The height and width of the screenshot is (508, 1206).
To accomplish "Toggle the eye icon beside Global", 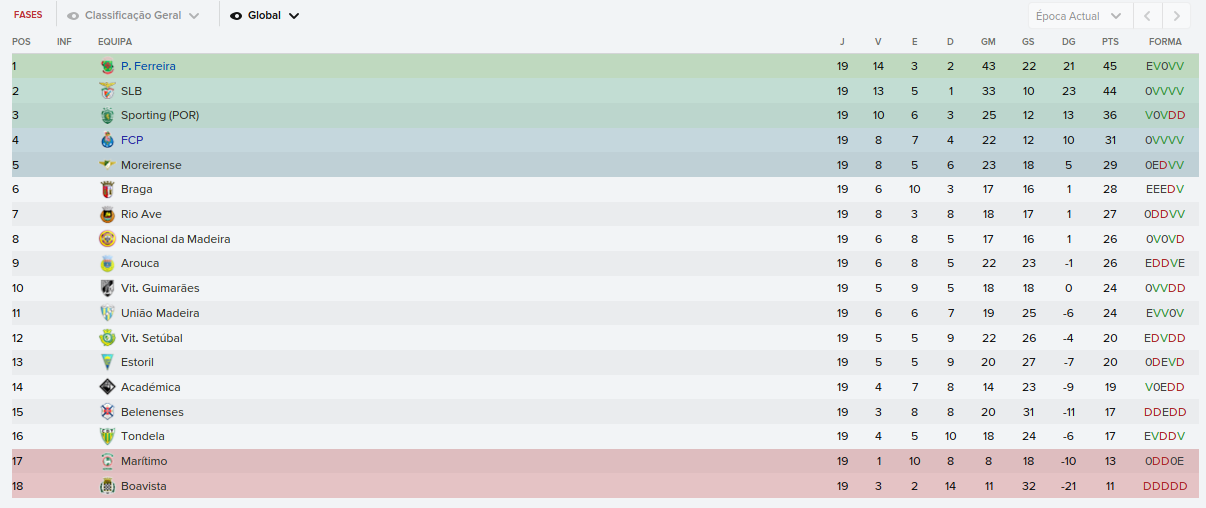I will click(236, 16).
